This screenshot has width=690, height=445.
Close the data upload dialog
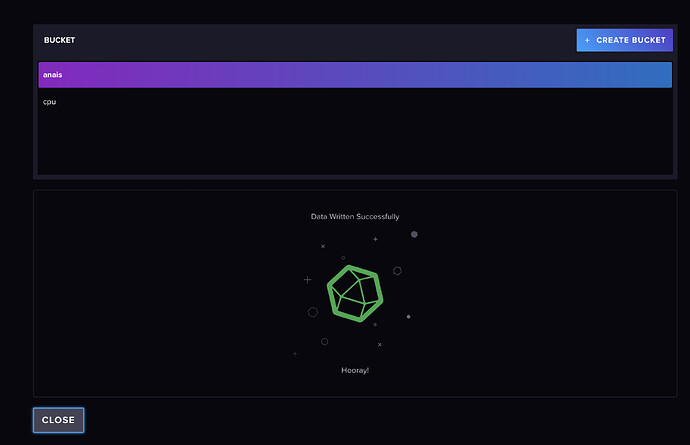[59, 420]
